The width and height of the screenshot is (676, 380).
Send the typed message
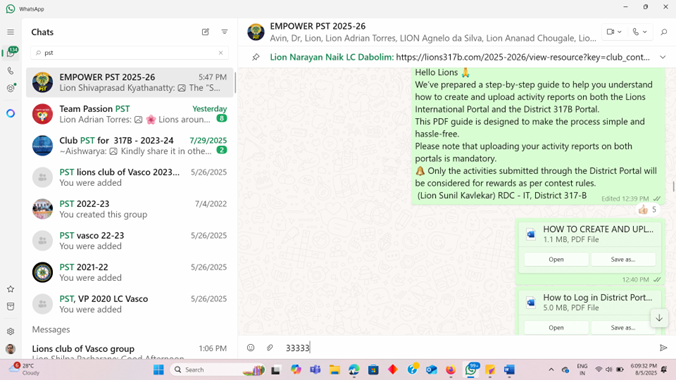pyautogui.click(x=663, y=348)
